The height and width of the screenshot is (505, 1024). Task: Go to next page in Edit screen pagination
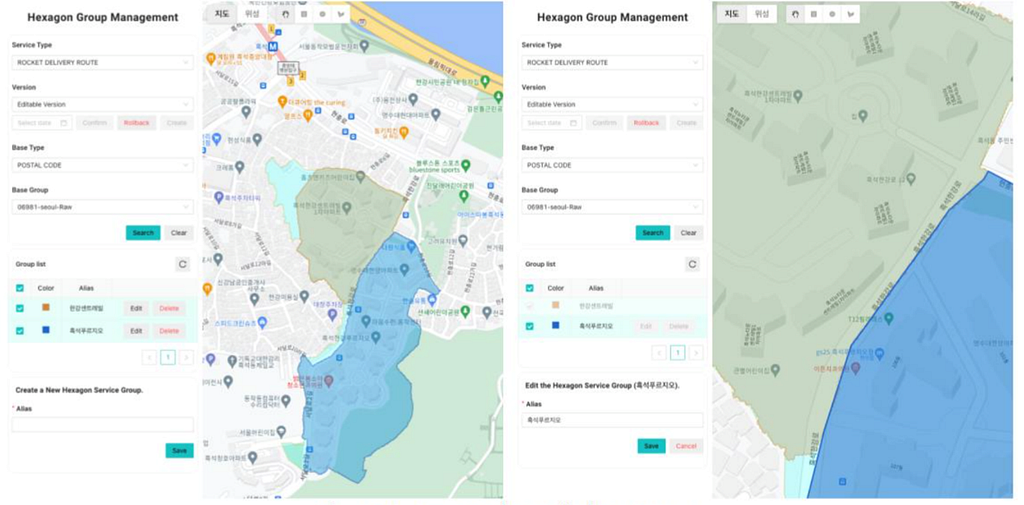point(696,353)
